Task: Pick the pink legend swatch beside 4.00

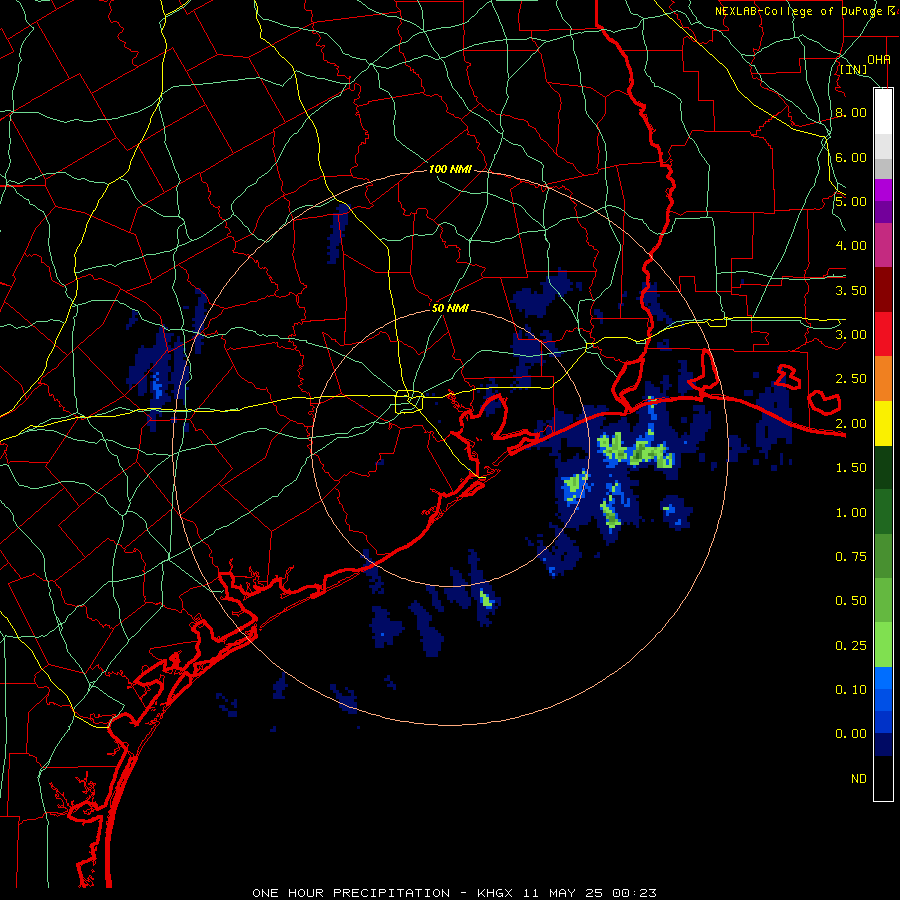Action: 883,245
